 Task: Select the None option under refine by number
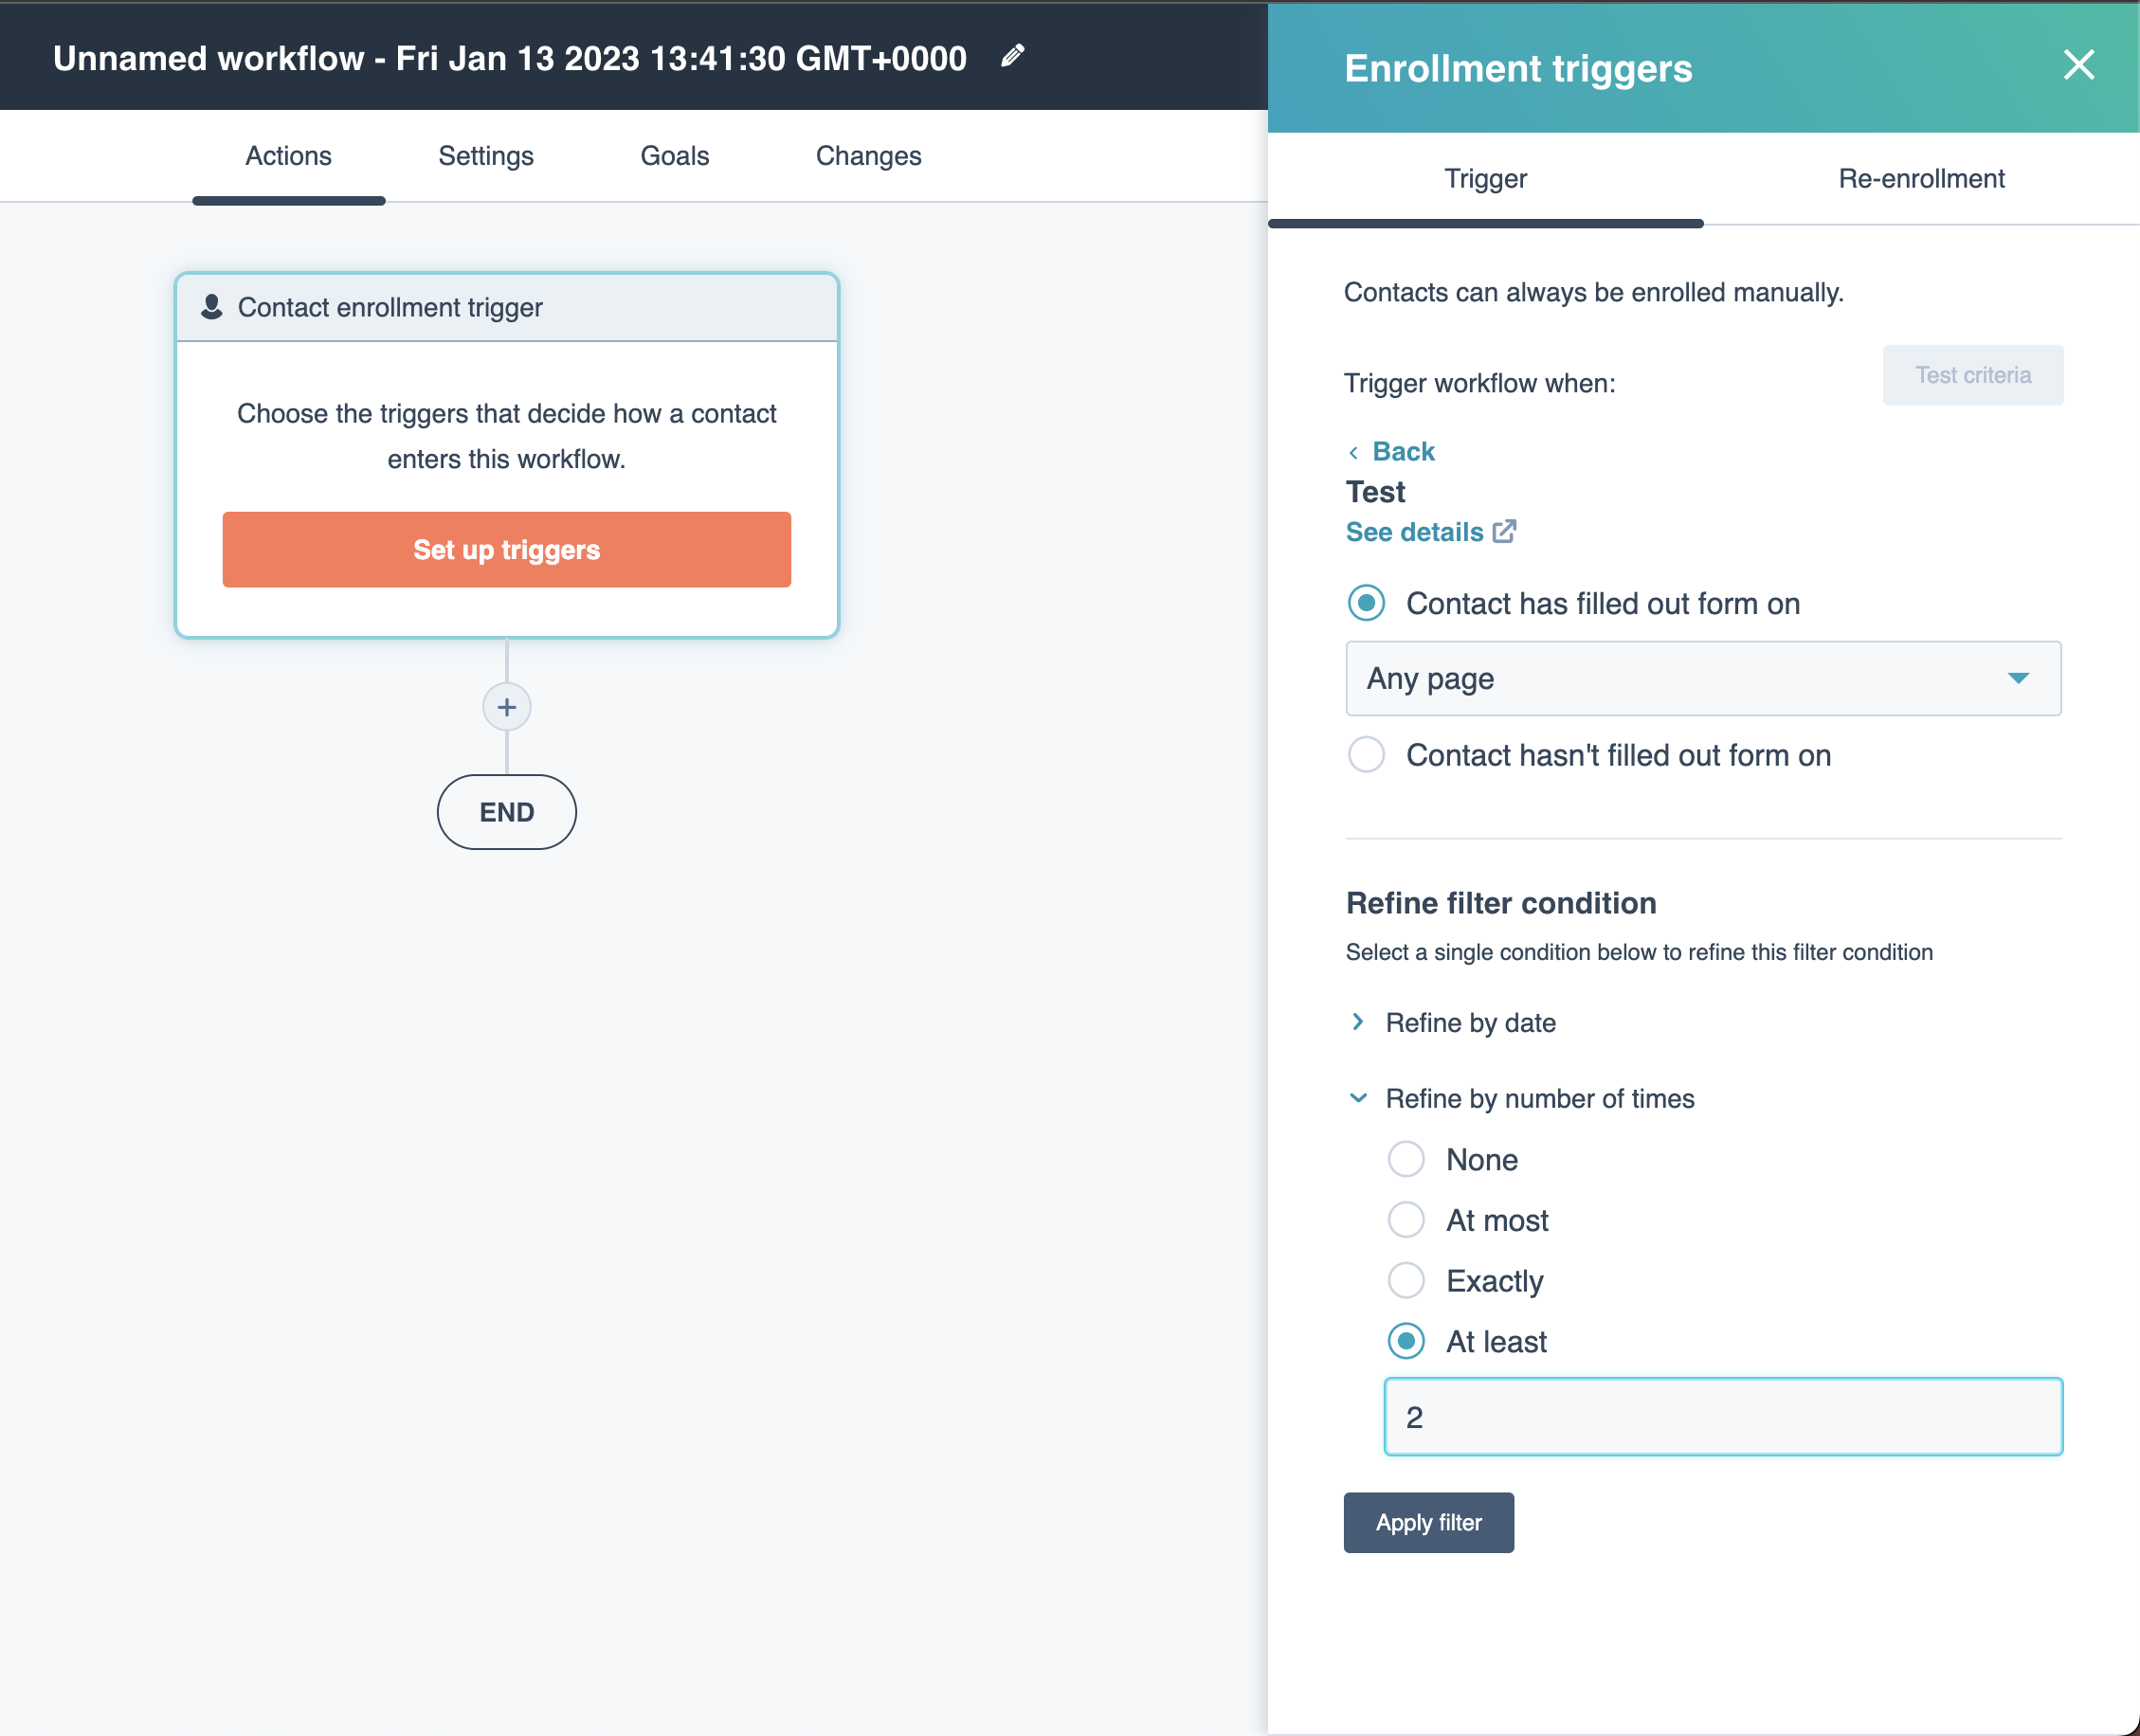click(1406, 1159)
